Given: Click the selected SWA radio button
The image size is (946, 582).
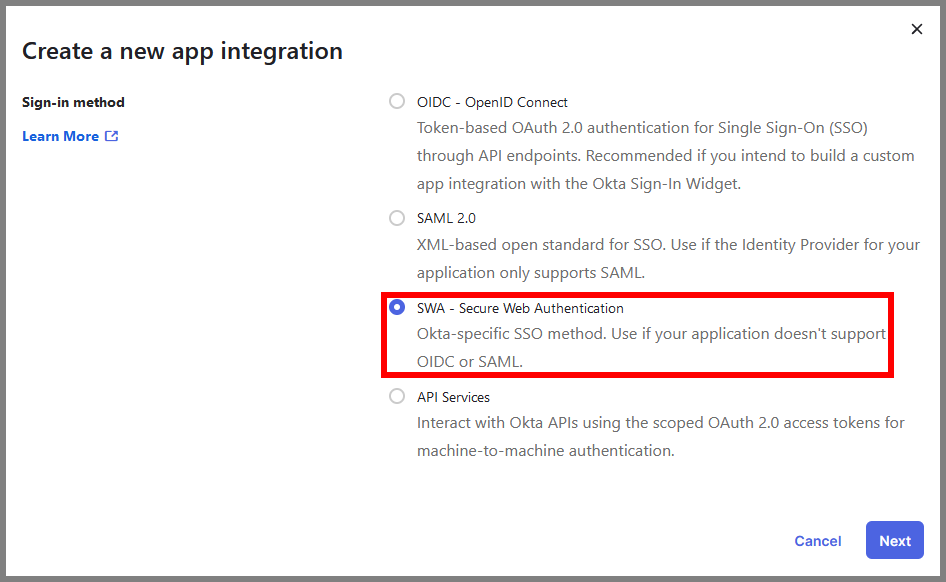Looking at the screenshot, I should 397,308.
